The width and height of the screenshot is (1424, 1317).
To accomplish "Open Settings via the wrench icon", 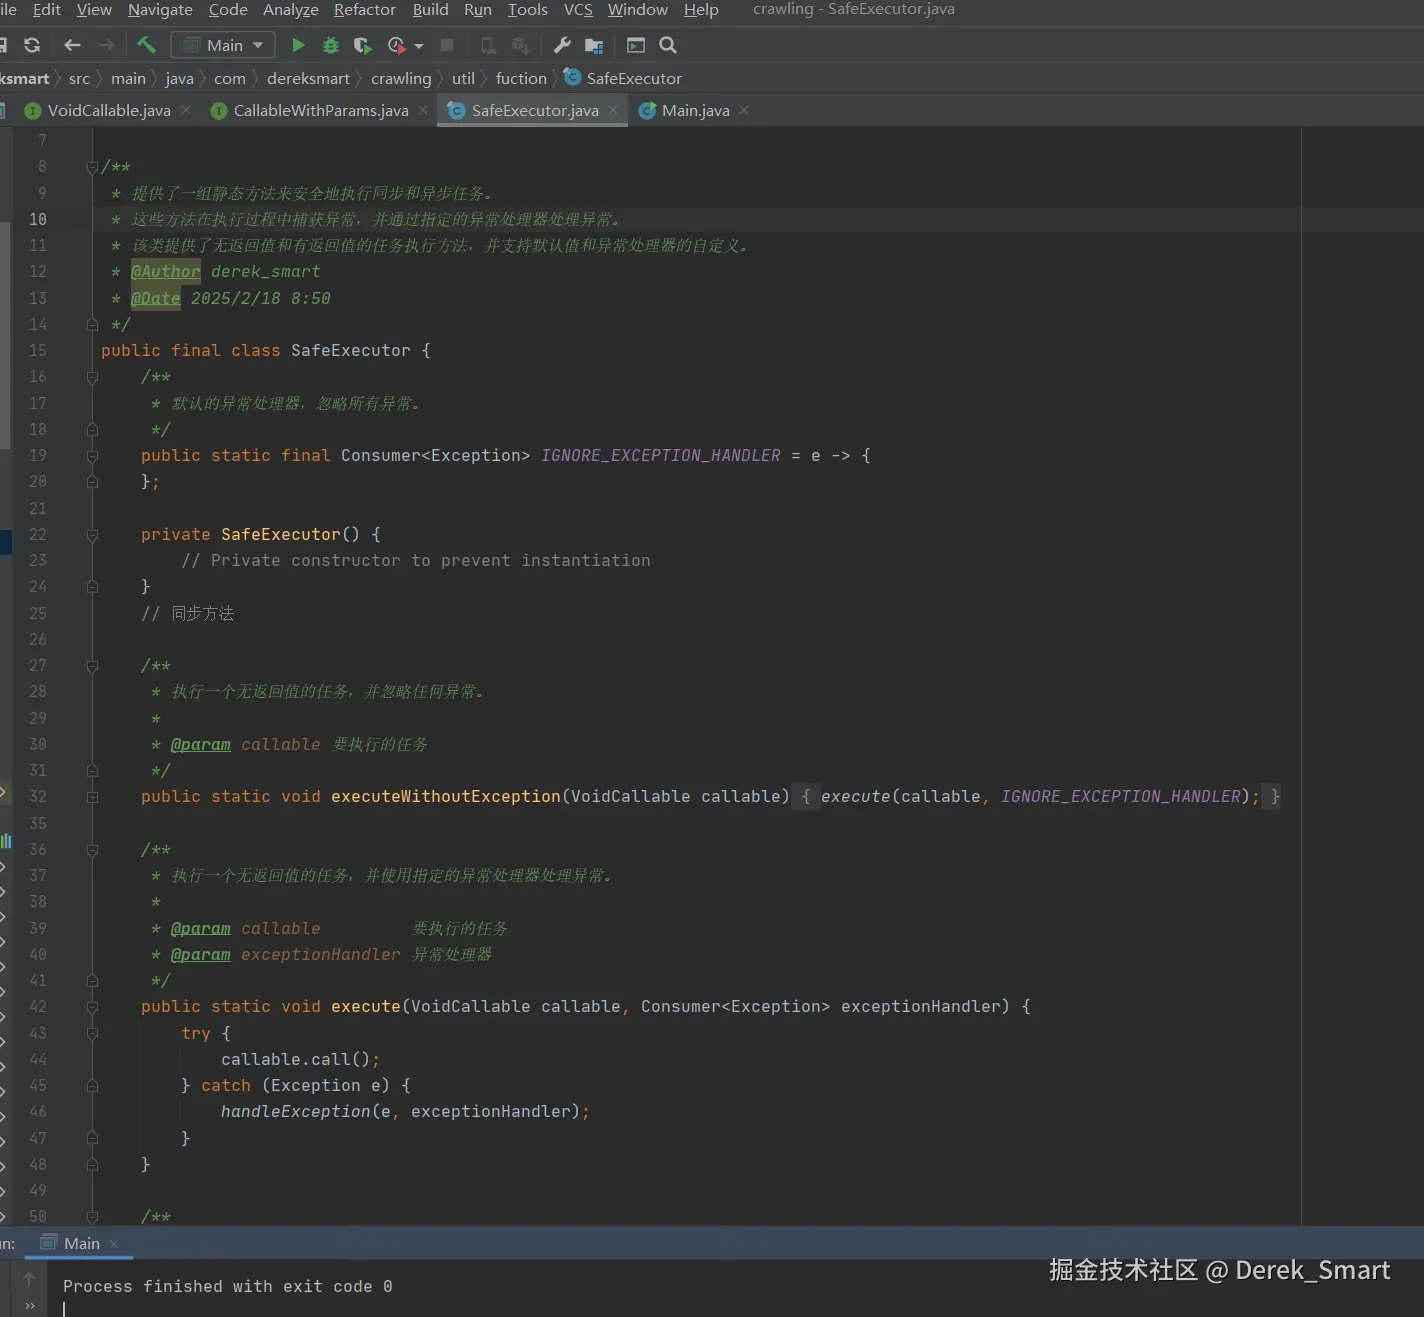I will click(x=562, y=45).
